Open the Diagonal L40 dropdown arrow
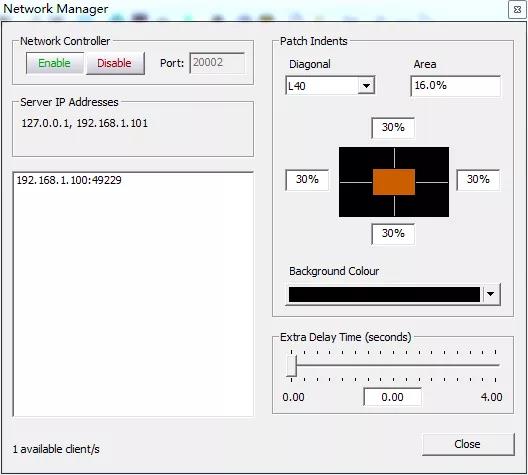Viewport: 528px width, 475px height. [x=366, y=86]
